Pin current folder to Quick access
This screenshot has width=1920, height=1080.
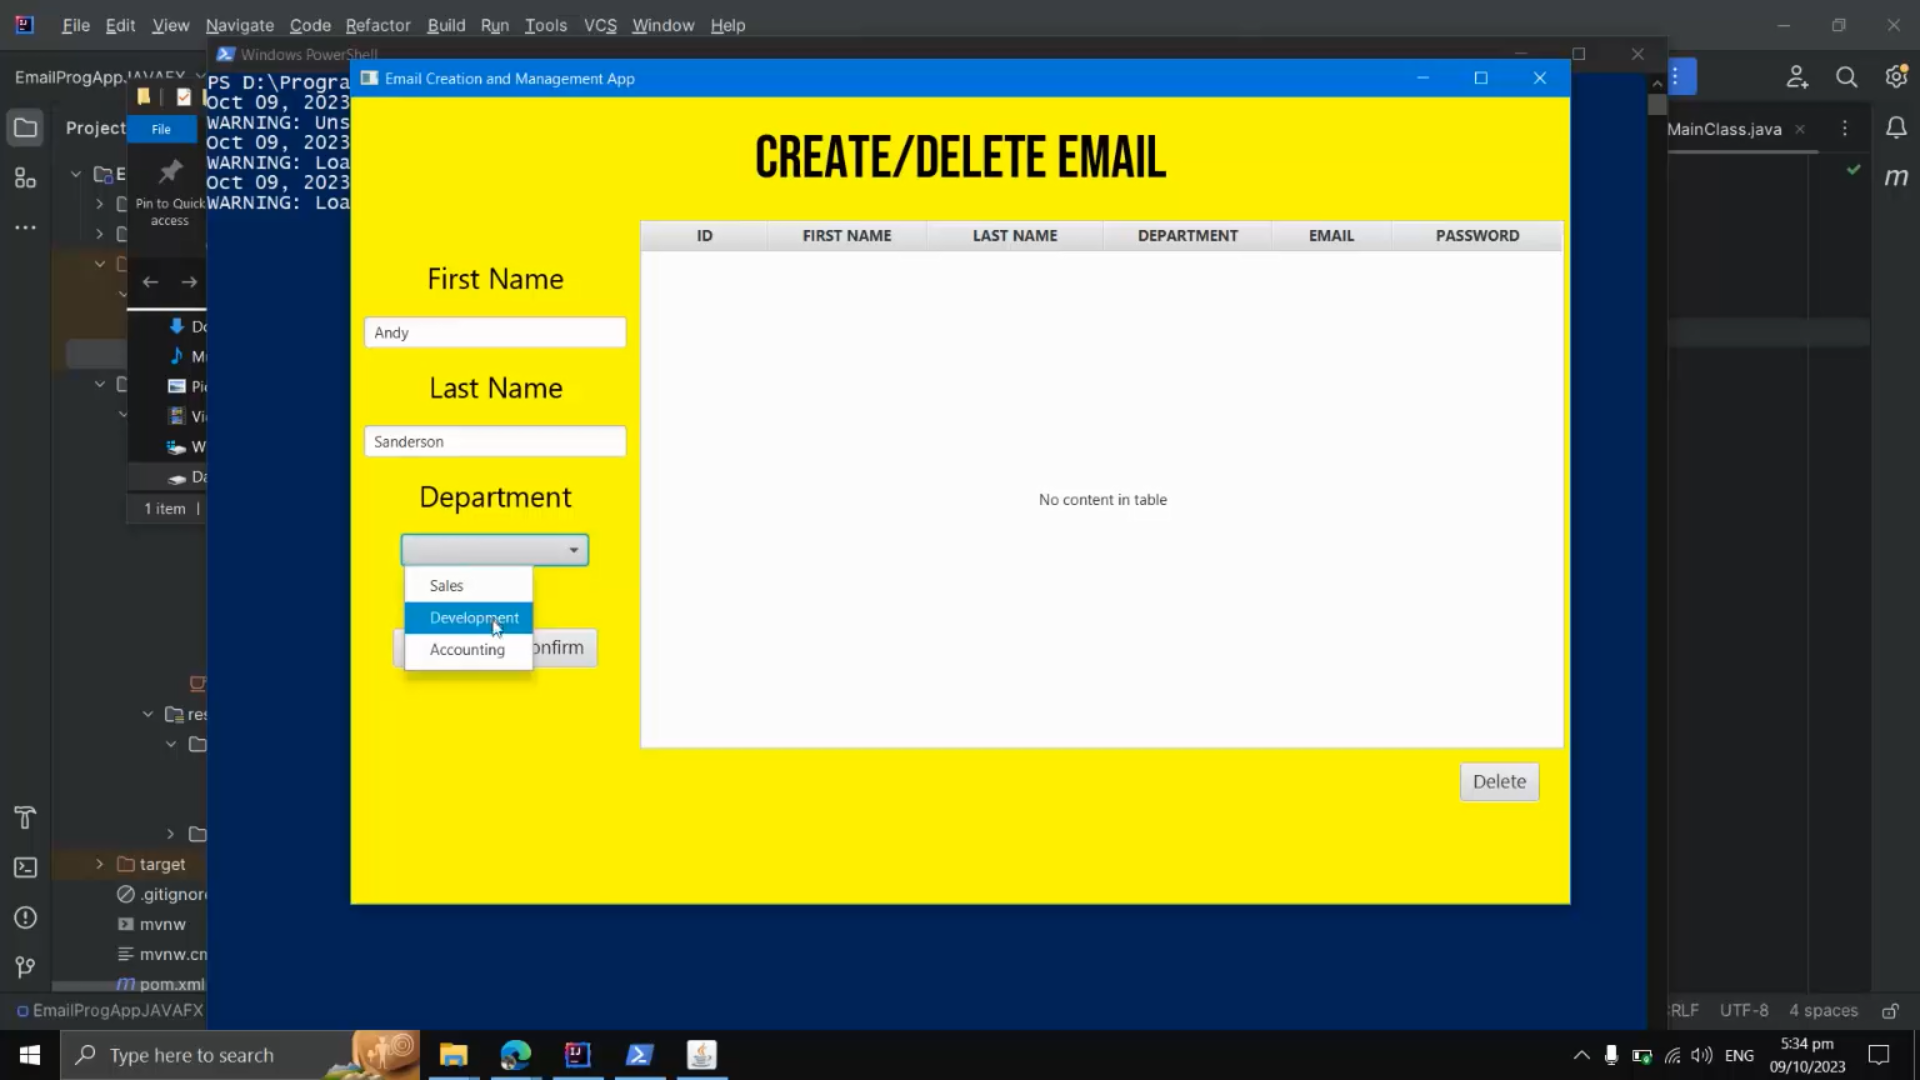[168, 185]
